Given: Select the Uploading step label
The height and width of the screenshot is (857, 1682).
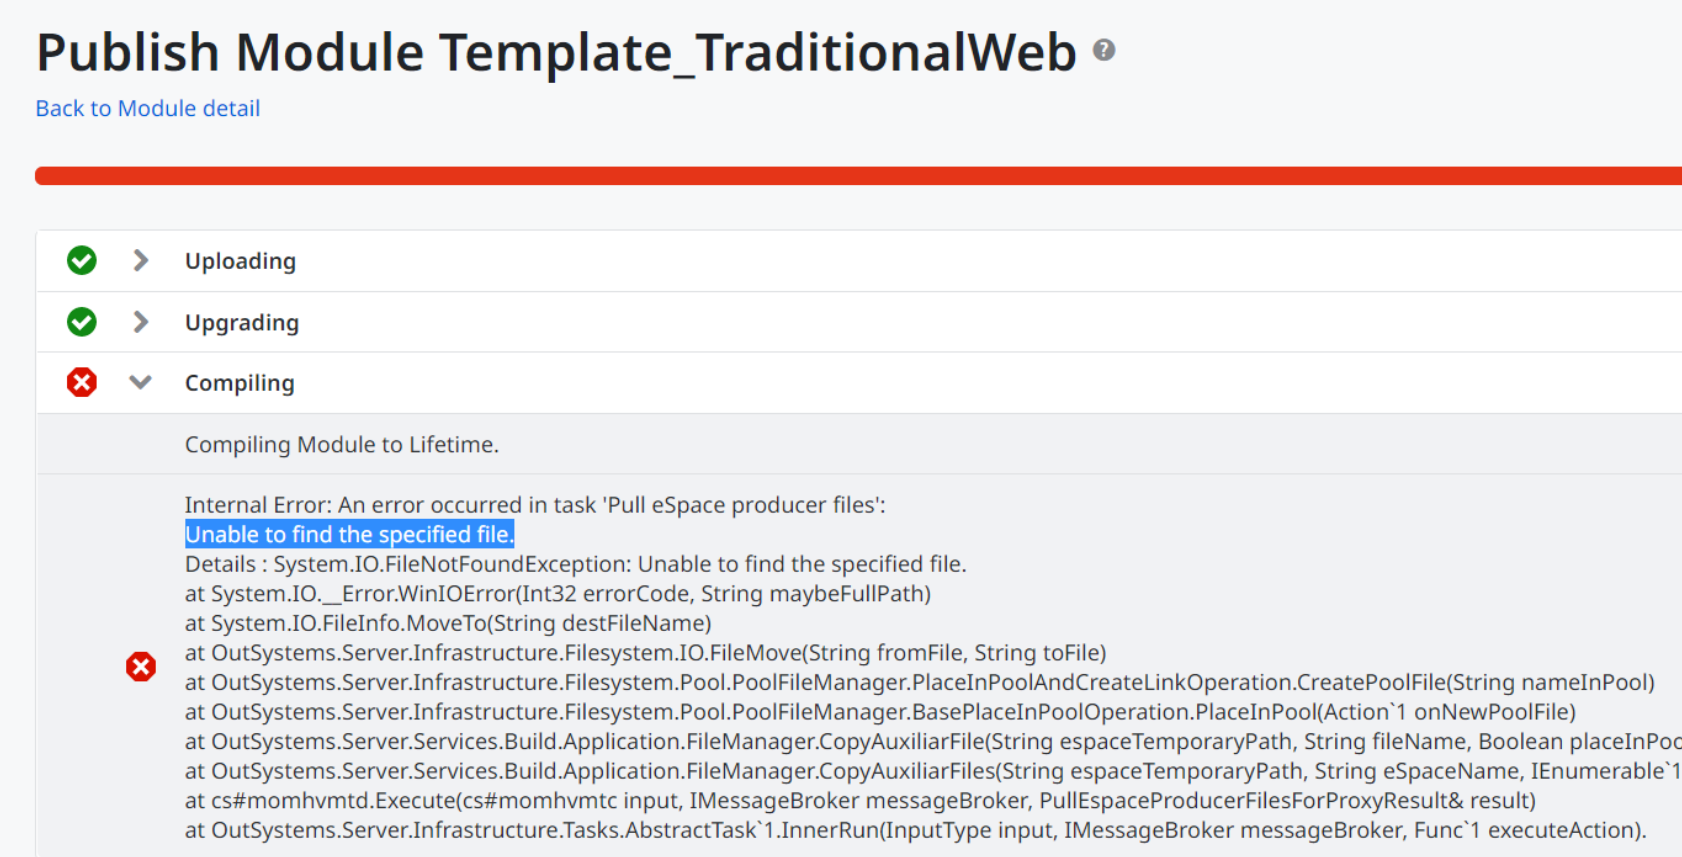Looking at the screenshot, I should [x=240, y=261].
